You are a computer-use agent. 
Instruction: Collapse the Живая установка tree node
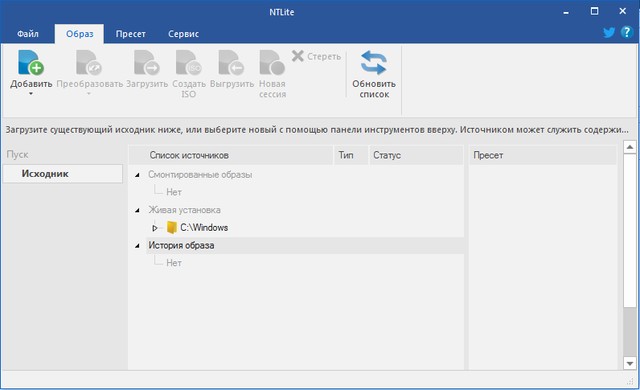(x=138, y=210)
